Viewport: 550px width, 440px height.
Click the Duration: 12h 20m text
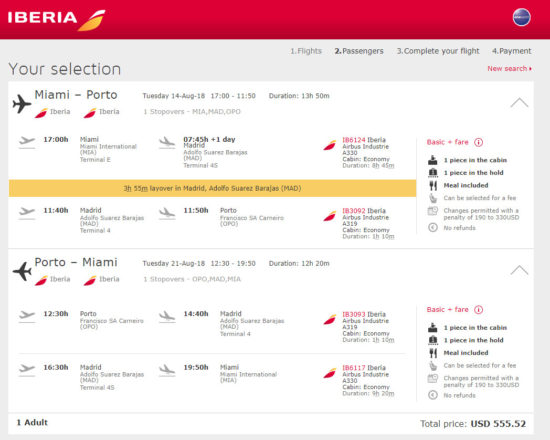tap(299, 263)
